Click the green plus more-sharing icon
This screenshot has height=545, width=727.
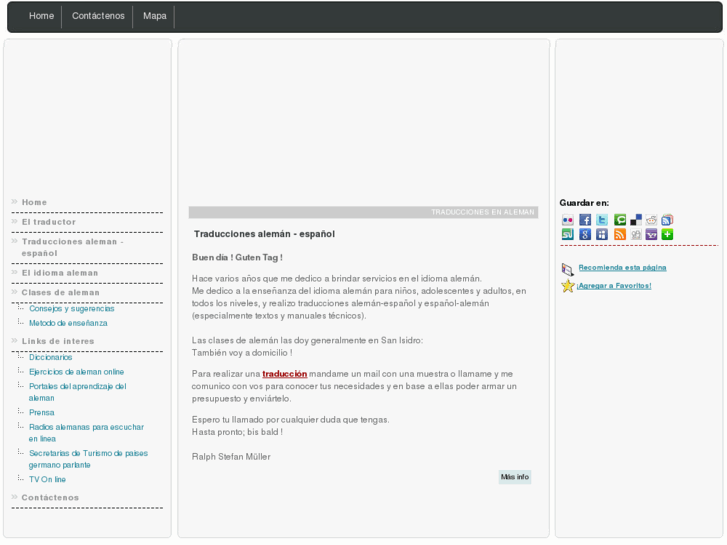[x=667, y=234]
